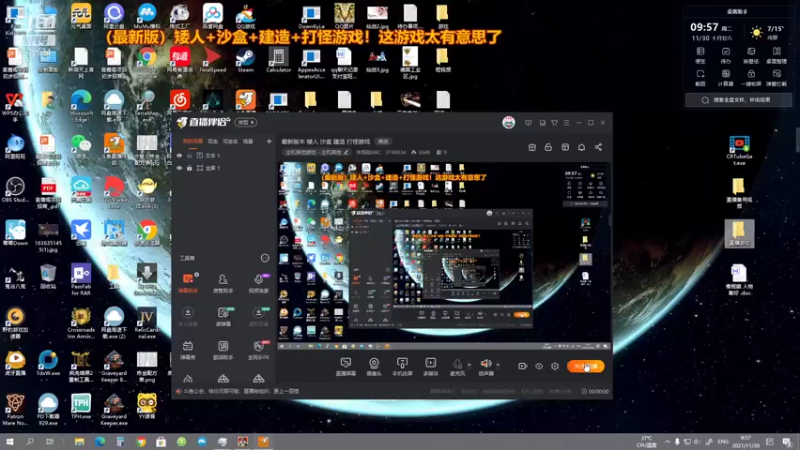Open File Explorer on the taskbar

click(x=79, y=441)
